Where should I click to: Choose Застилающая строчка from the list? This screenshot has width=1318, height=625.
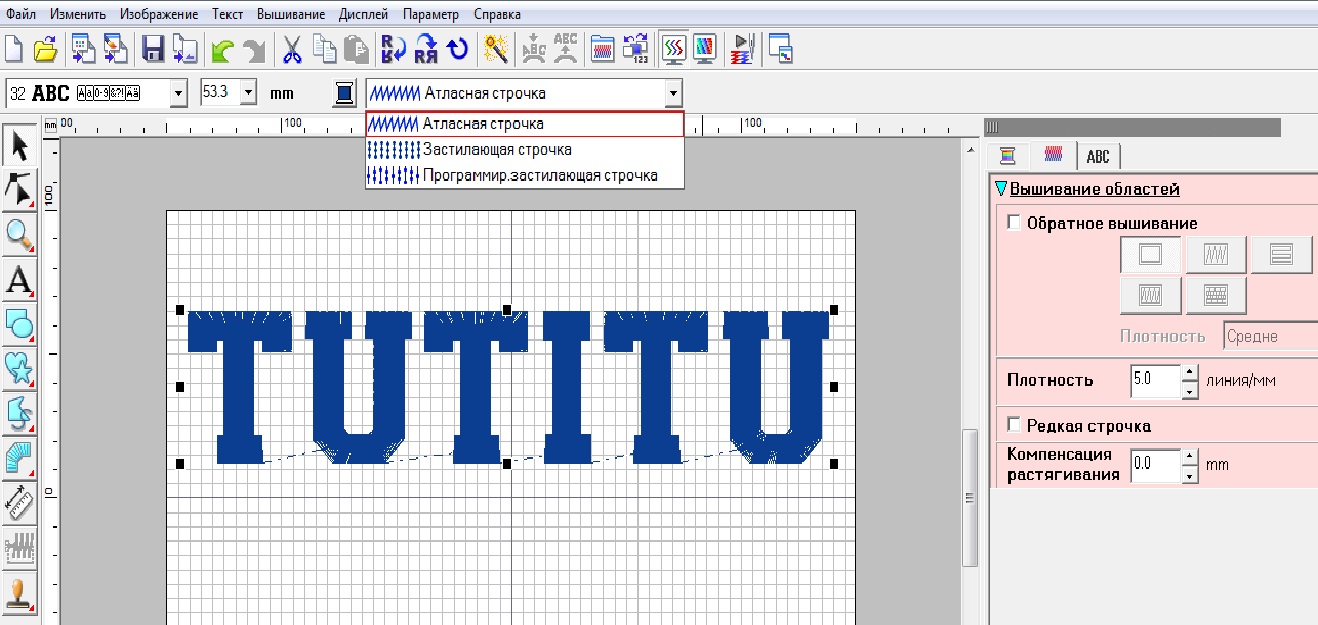tap(497, 150)
